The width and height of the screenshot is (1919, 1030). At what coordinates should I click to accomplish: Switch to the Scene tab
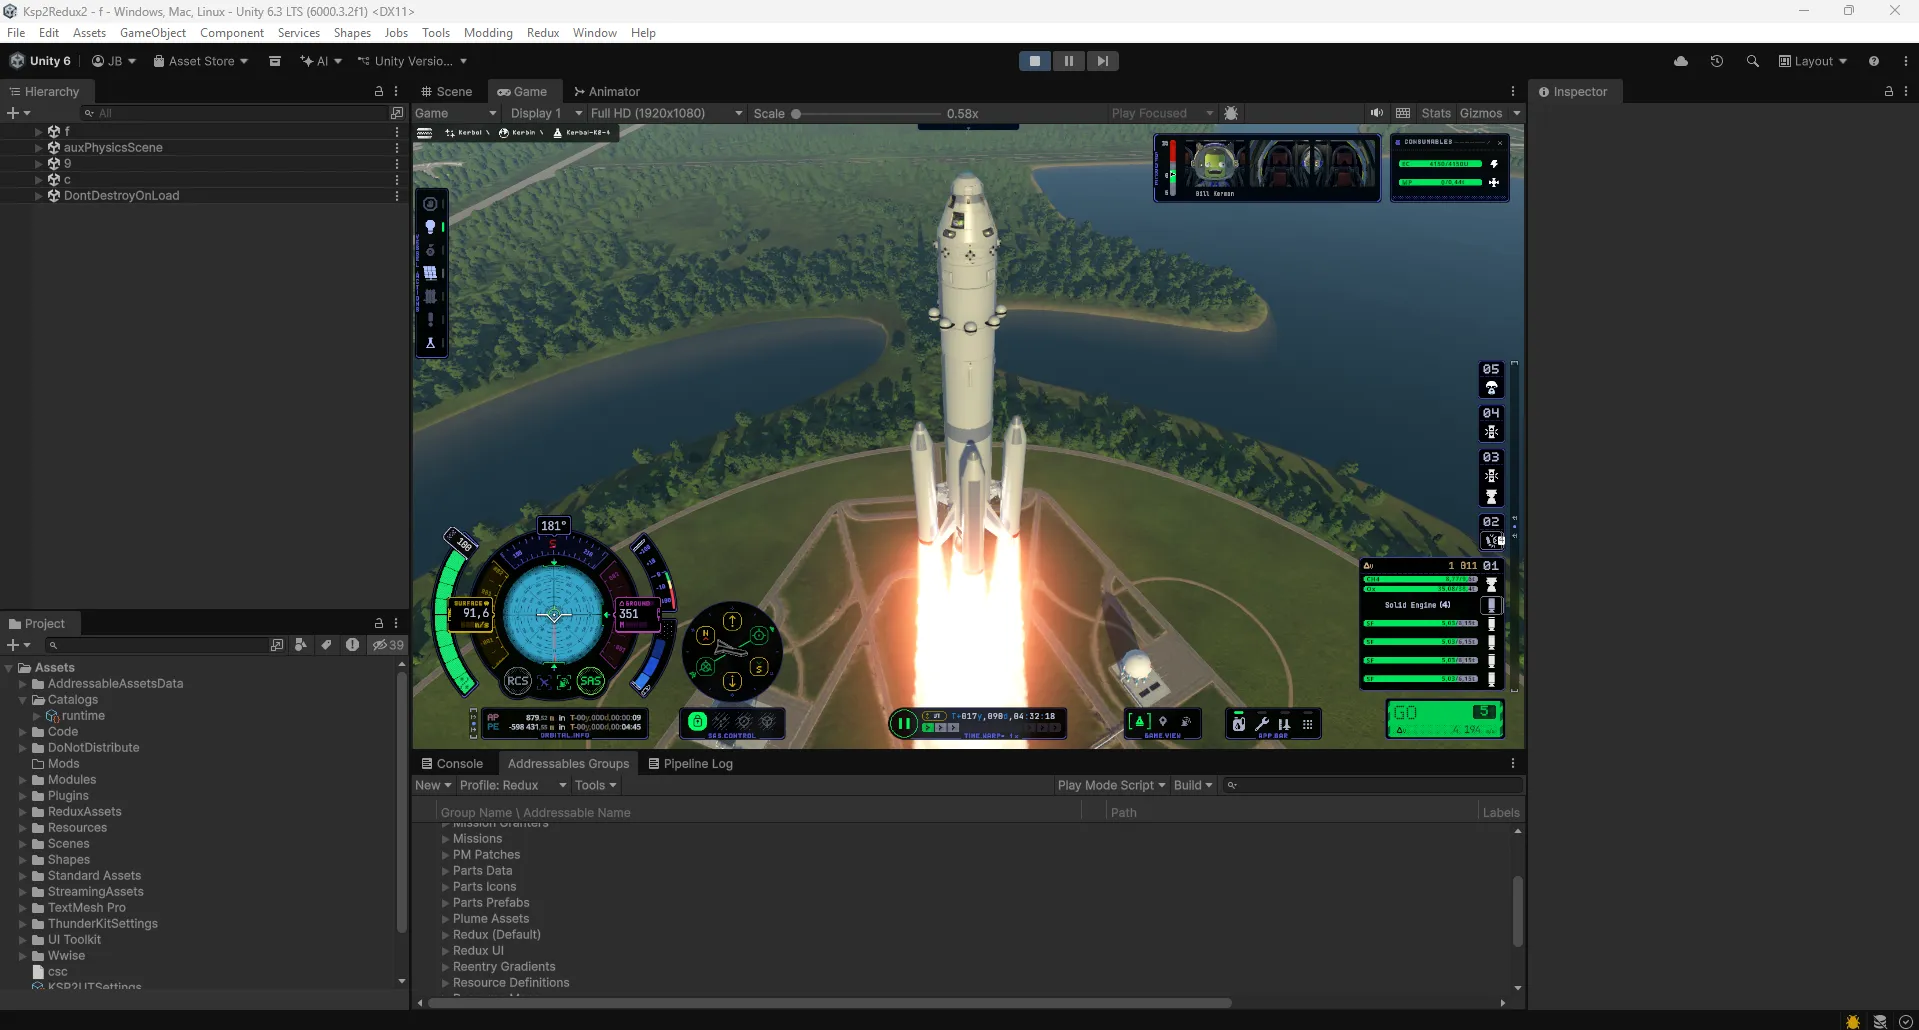tap(446, 91)
